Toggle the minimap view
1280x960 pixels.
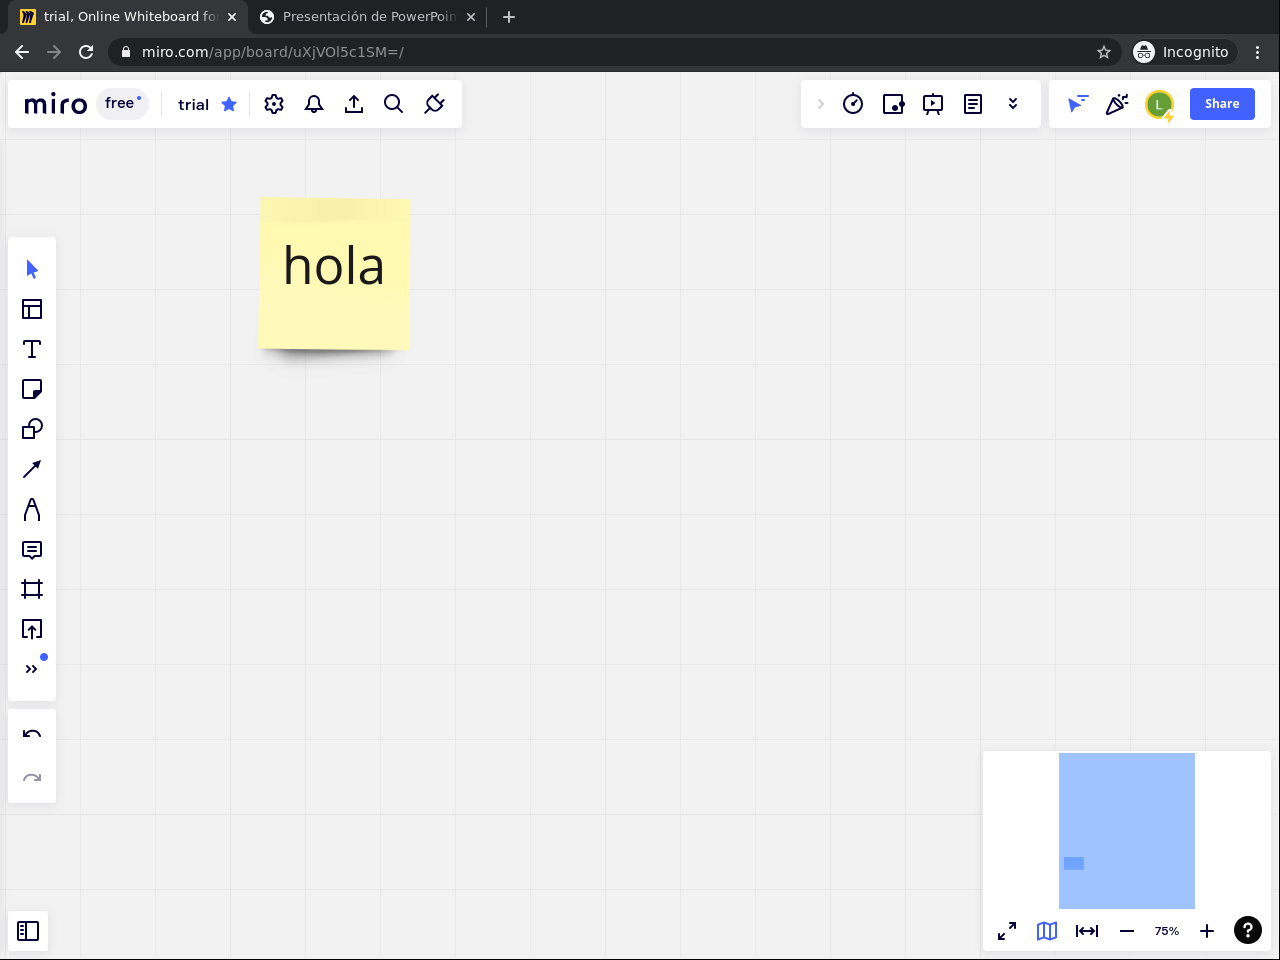pos(1047,931)
